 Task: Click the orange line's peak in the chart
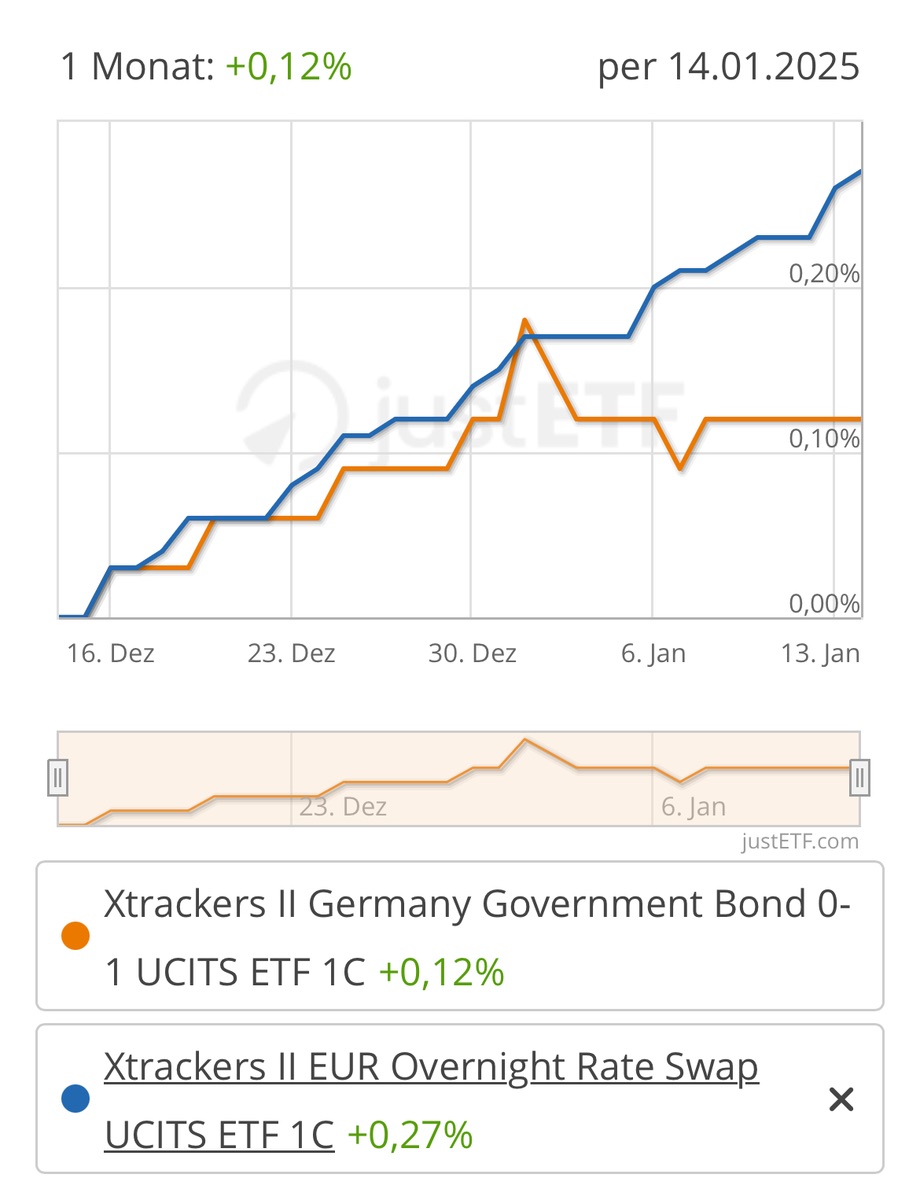click(524, 321)
